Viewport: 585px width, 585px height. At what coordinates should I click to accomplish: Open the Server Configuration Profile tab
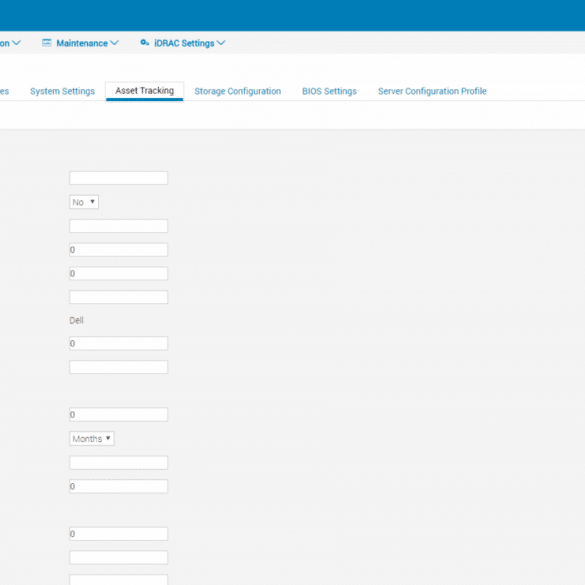tap(432, 91)
